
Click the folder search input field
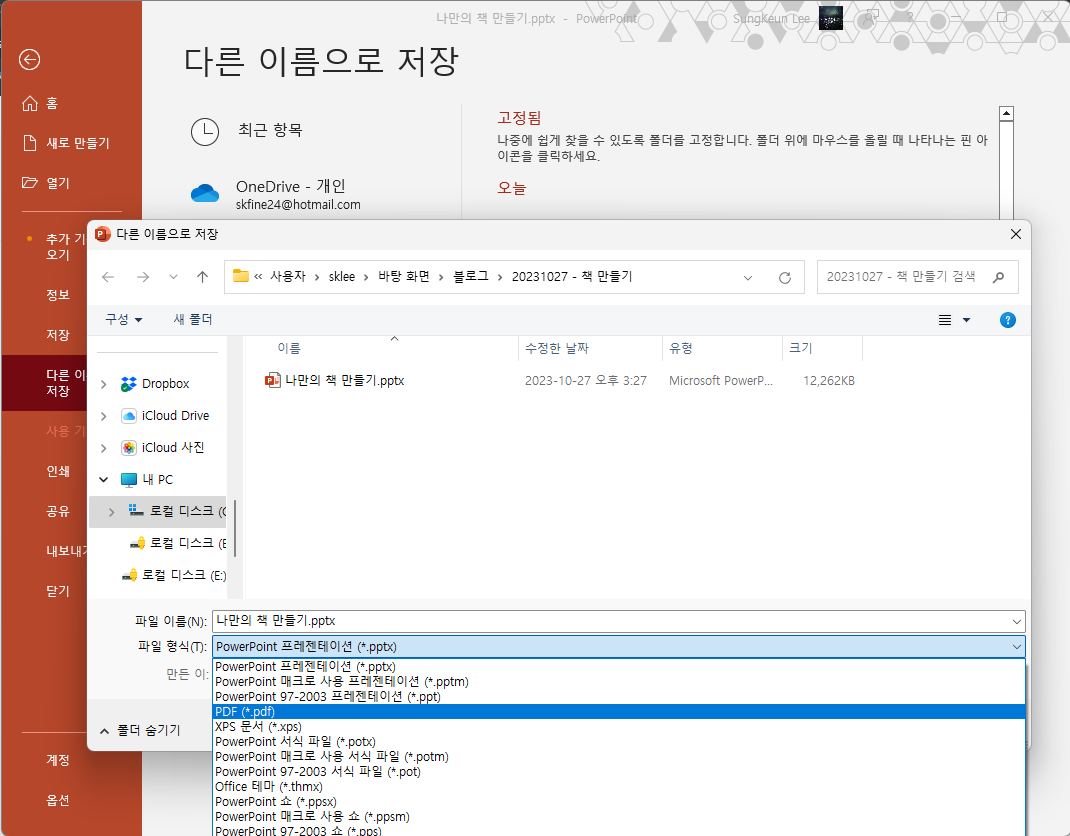(x=902, y=276)
